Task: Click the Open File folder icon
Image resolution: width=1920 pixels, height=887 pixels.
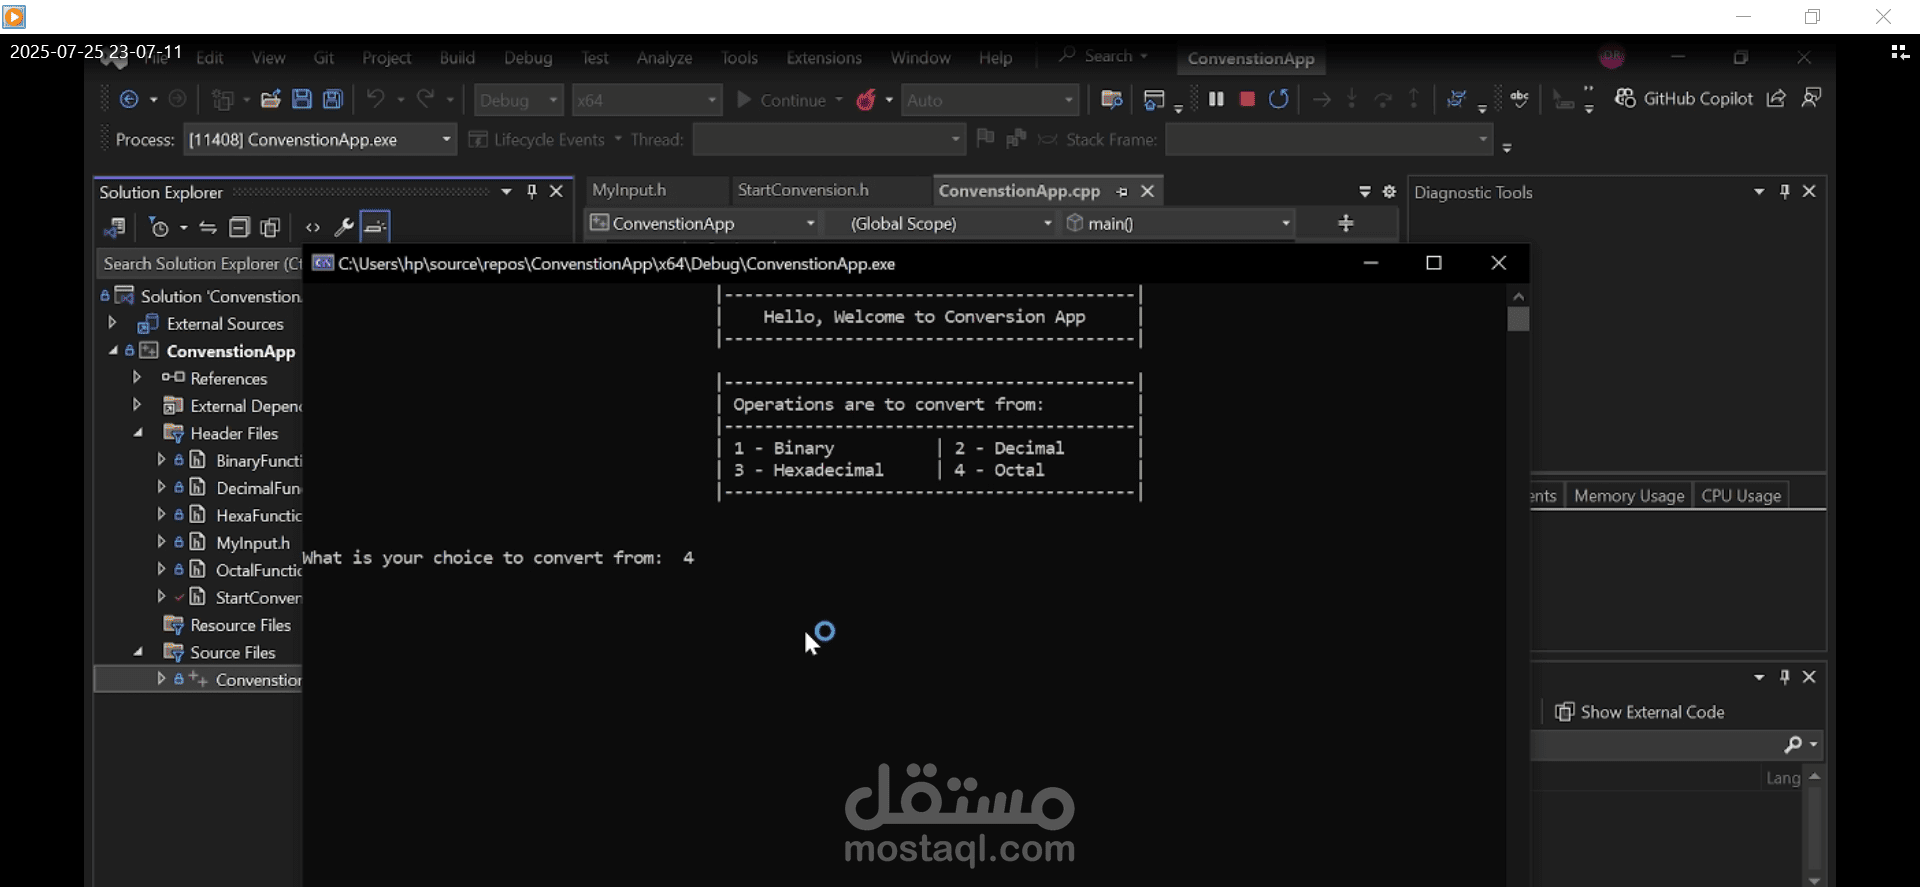Action: pos(270,99)
